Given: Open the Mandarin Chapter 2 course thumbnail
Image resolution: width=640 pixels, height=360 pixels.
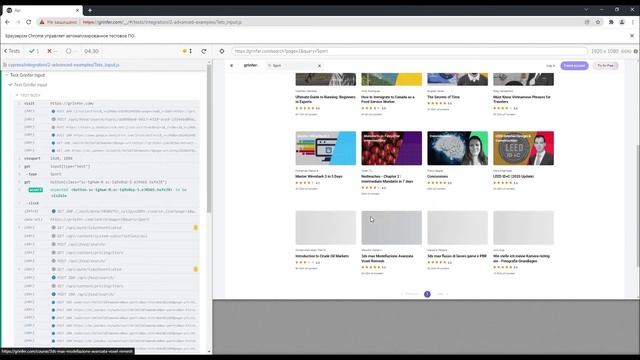Looking at the screenshot, I should [391, 148].
